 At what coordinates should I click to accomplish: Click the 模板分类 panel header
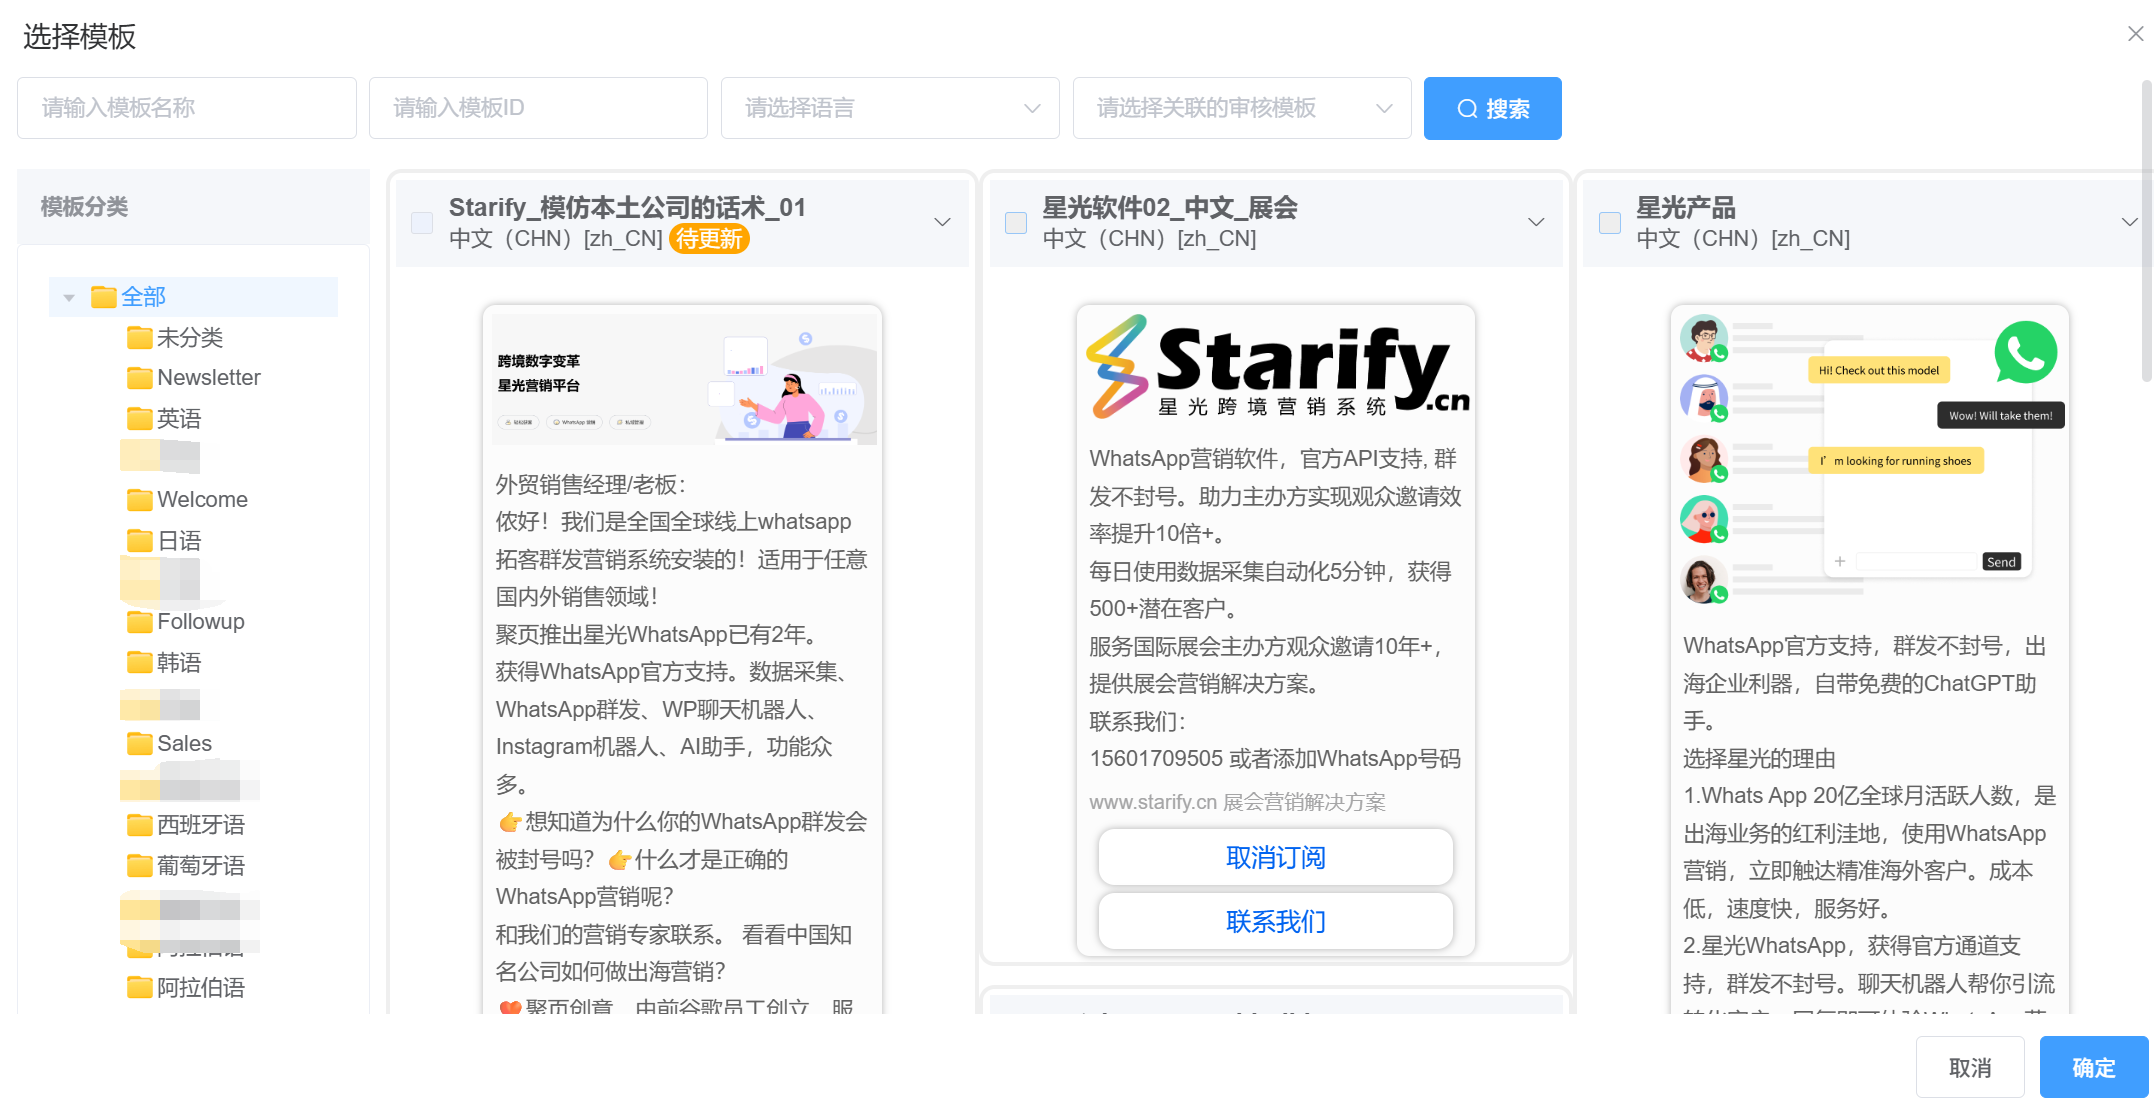[193, 207]
